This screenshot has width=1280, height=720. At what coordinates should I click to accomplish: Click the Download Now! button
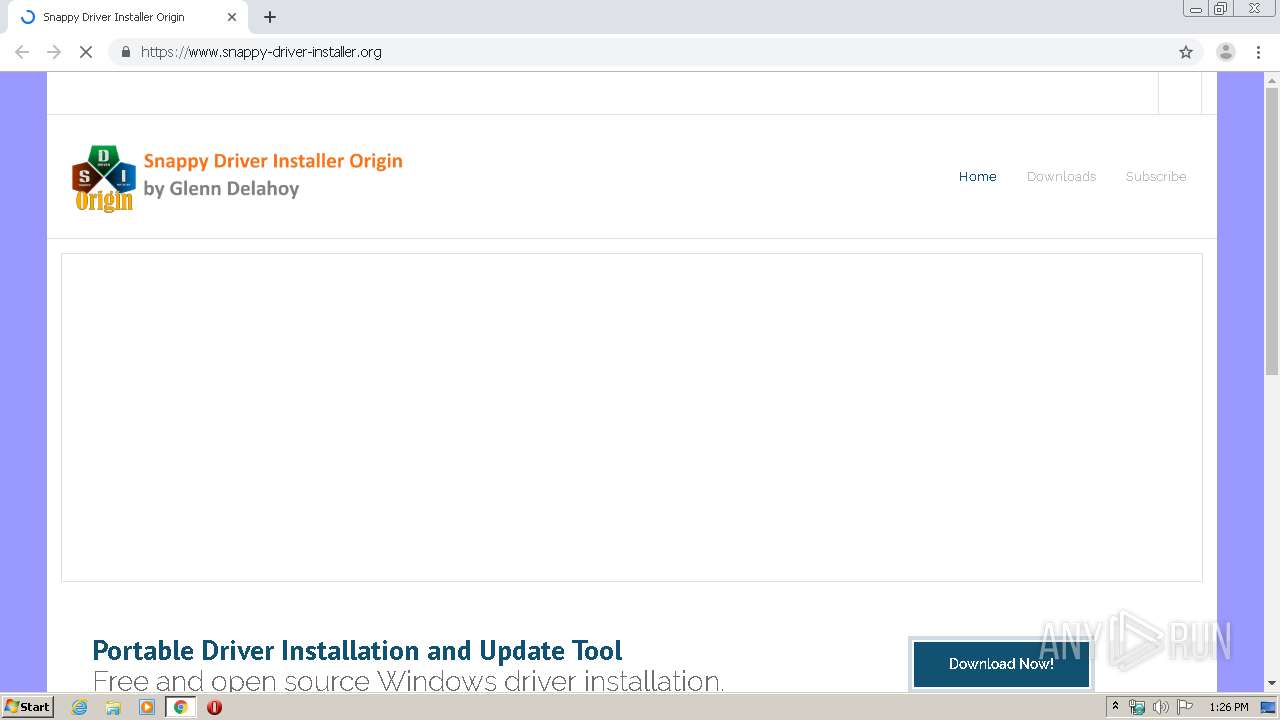[x=1001, y=663]
